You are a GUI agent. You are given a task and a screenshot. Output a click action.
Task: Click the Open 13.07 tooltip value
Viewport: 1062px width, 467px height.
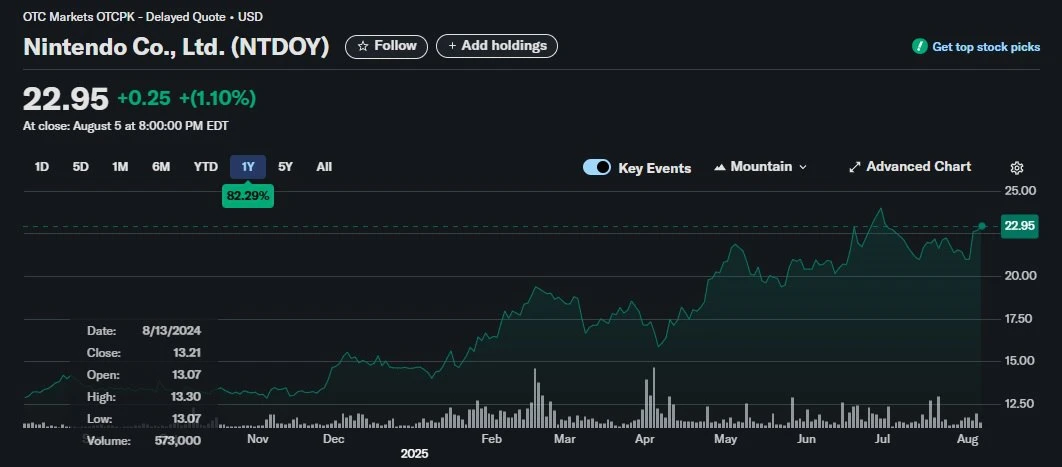[x=186, y=375]
